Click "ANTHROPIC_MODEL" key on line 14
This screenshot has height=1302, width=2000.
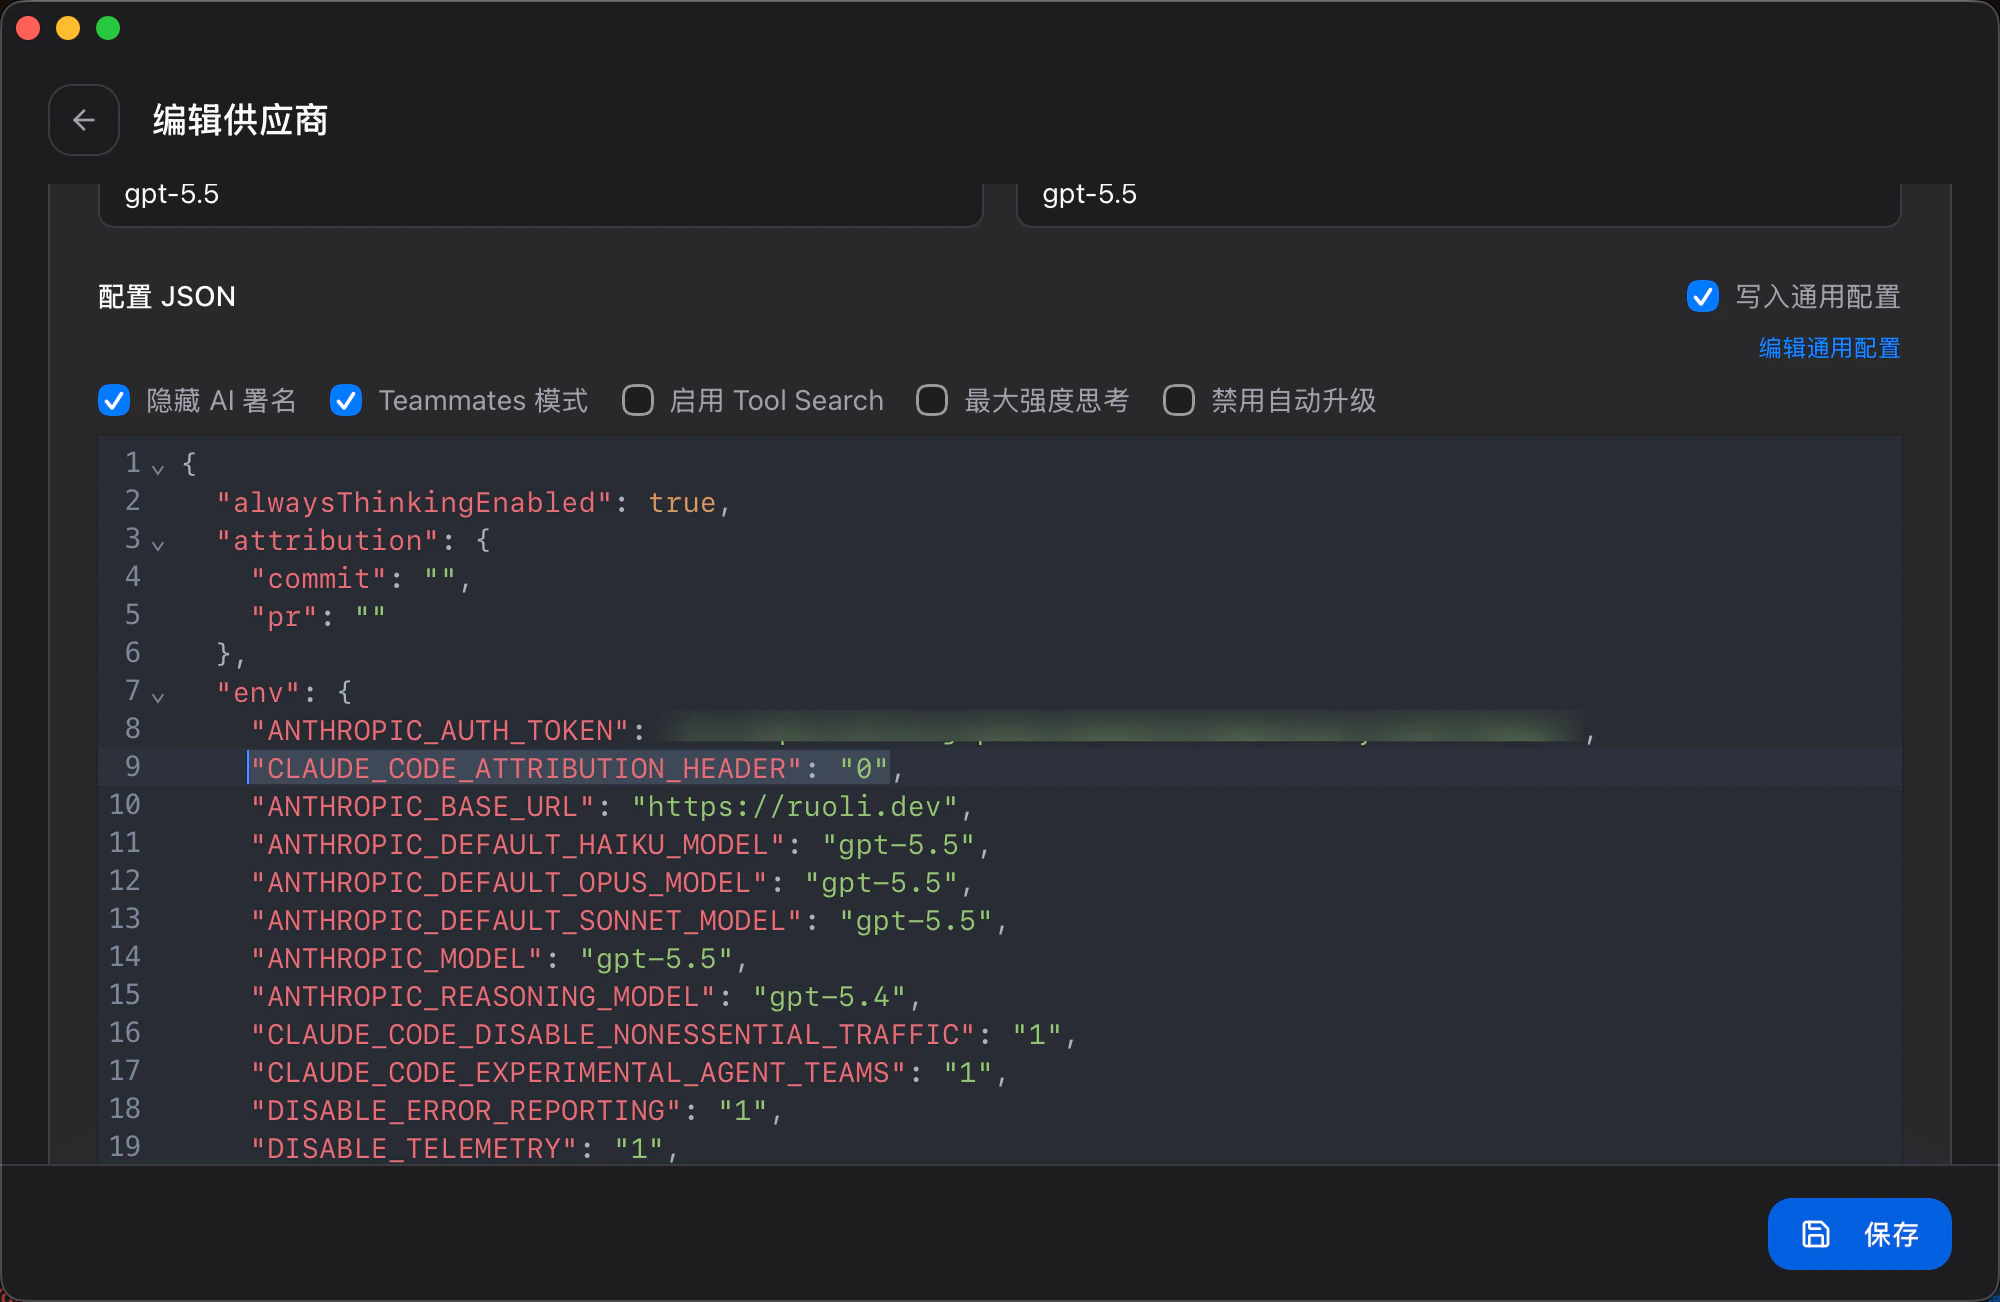click(397, 958)
